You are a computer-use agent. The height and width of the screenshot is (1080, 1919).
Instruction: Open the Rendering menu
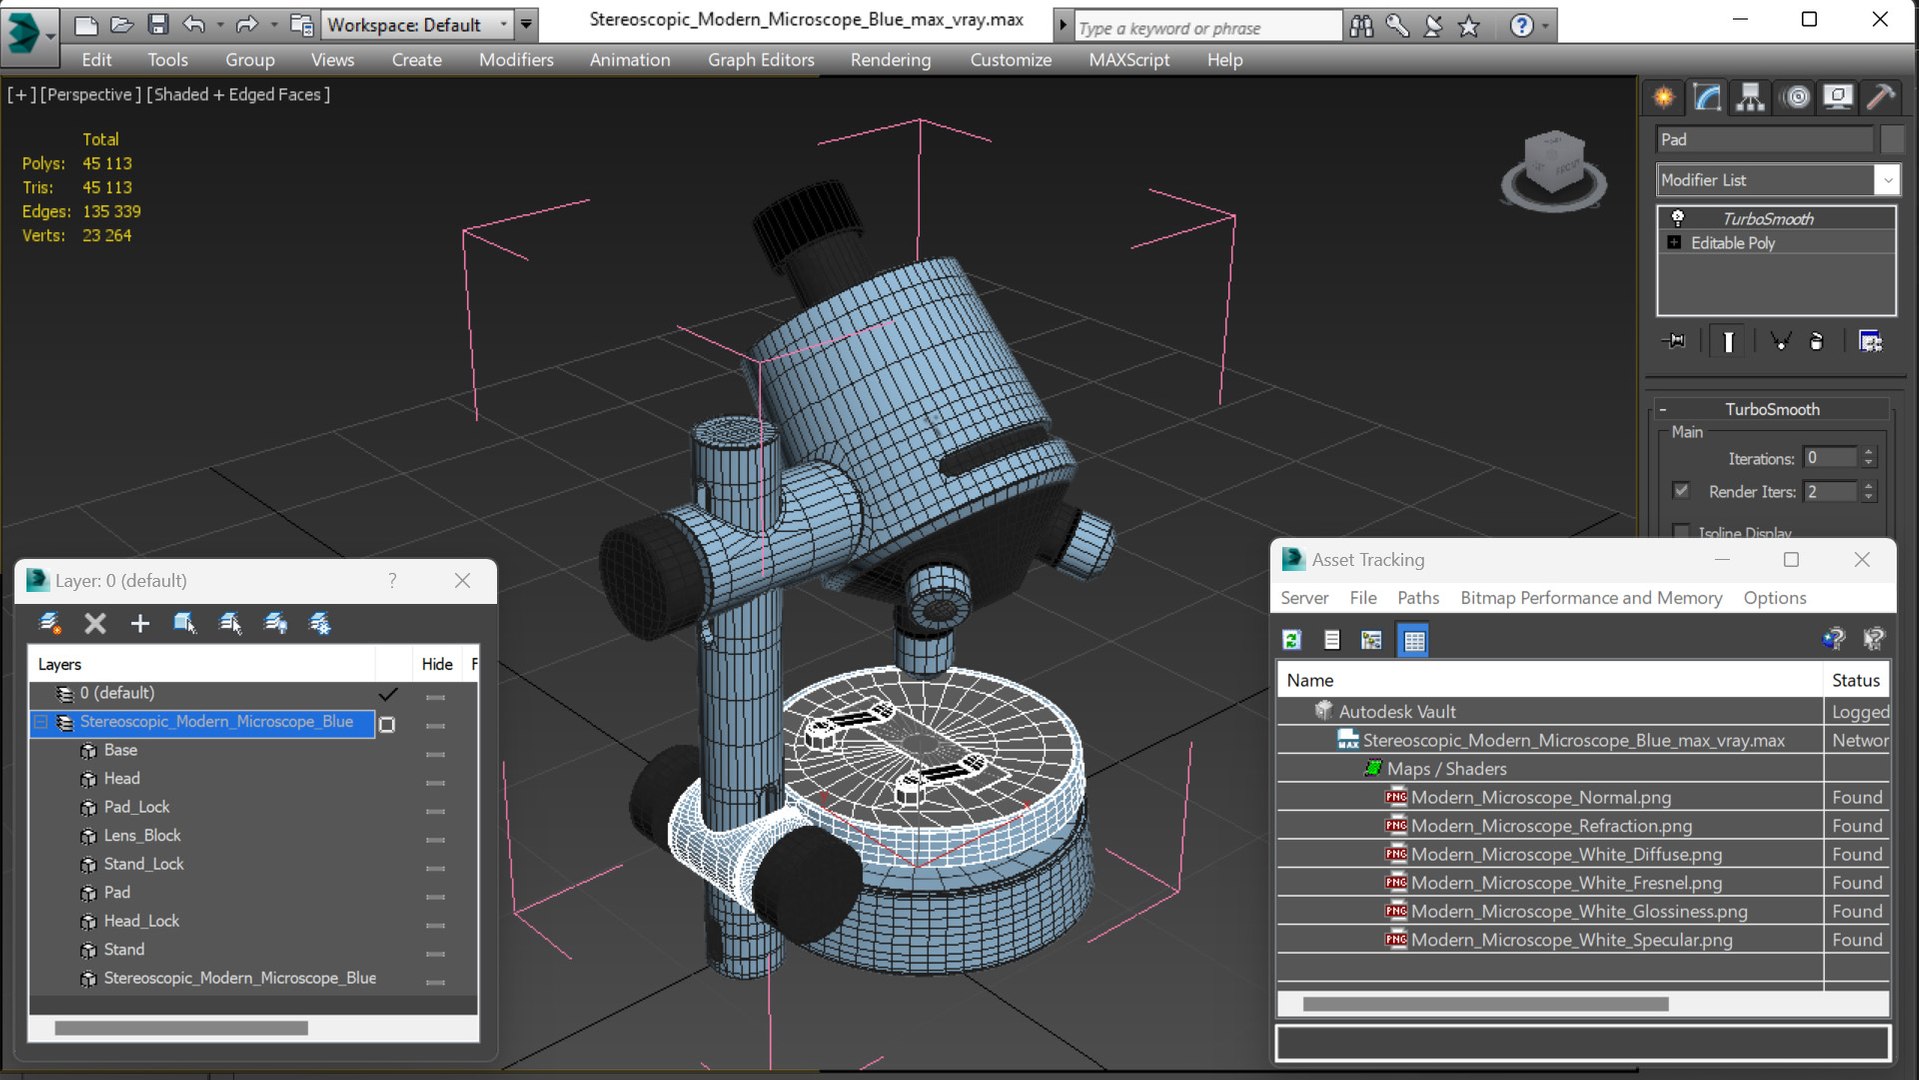890,60
